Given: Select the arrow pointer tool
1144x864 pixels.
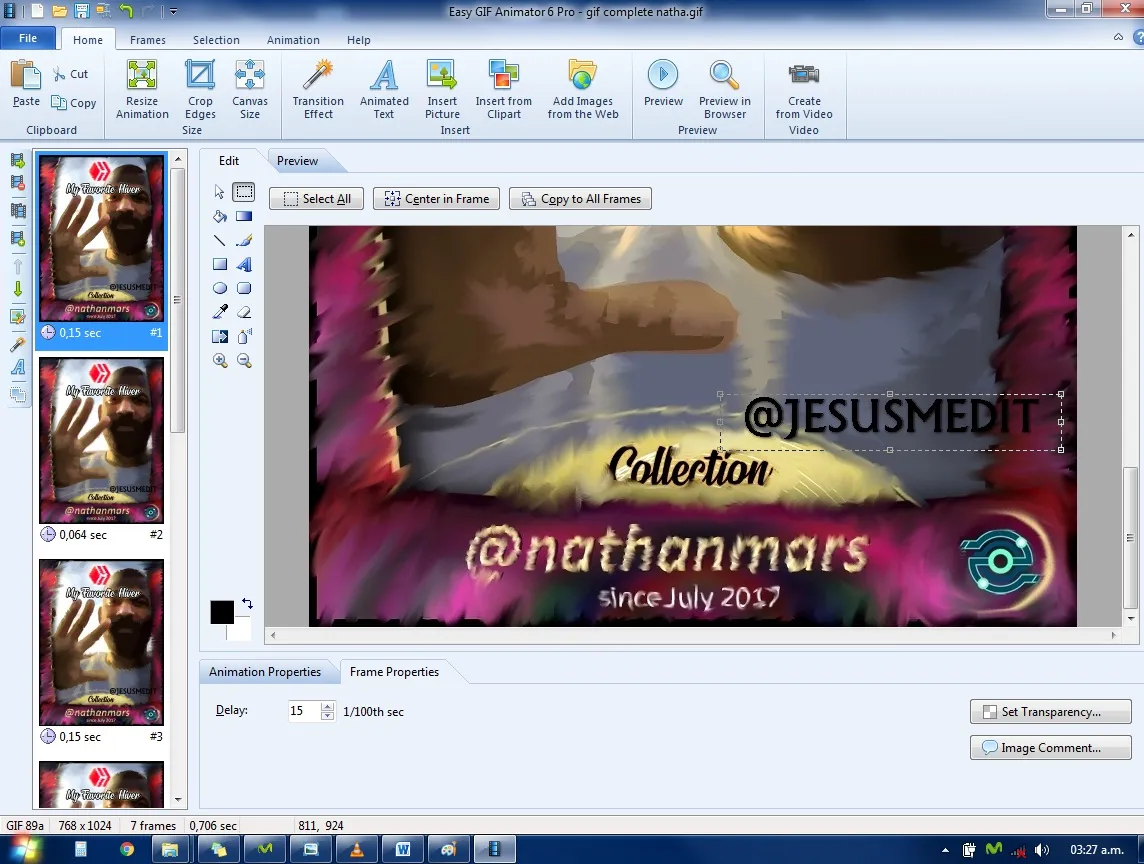Looking at the screenshot, I should pos(220,192).
